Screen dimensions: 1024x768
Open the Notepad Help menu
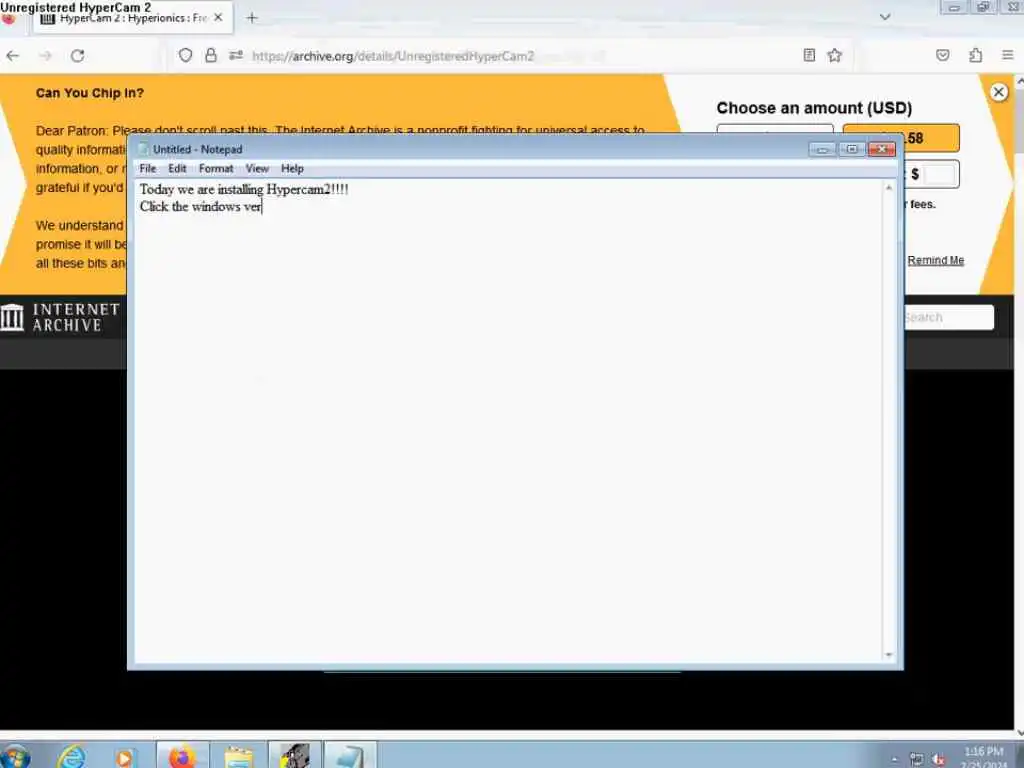[x=292, y=168]
